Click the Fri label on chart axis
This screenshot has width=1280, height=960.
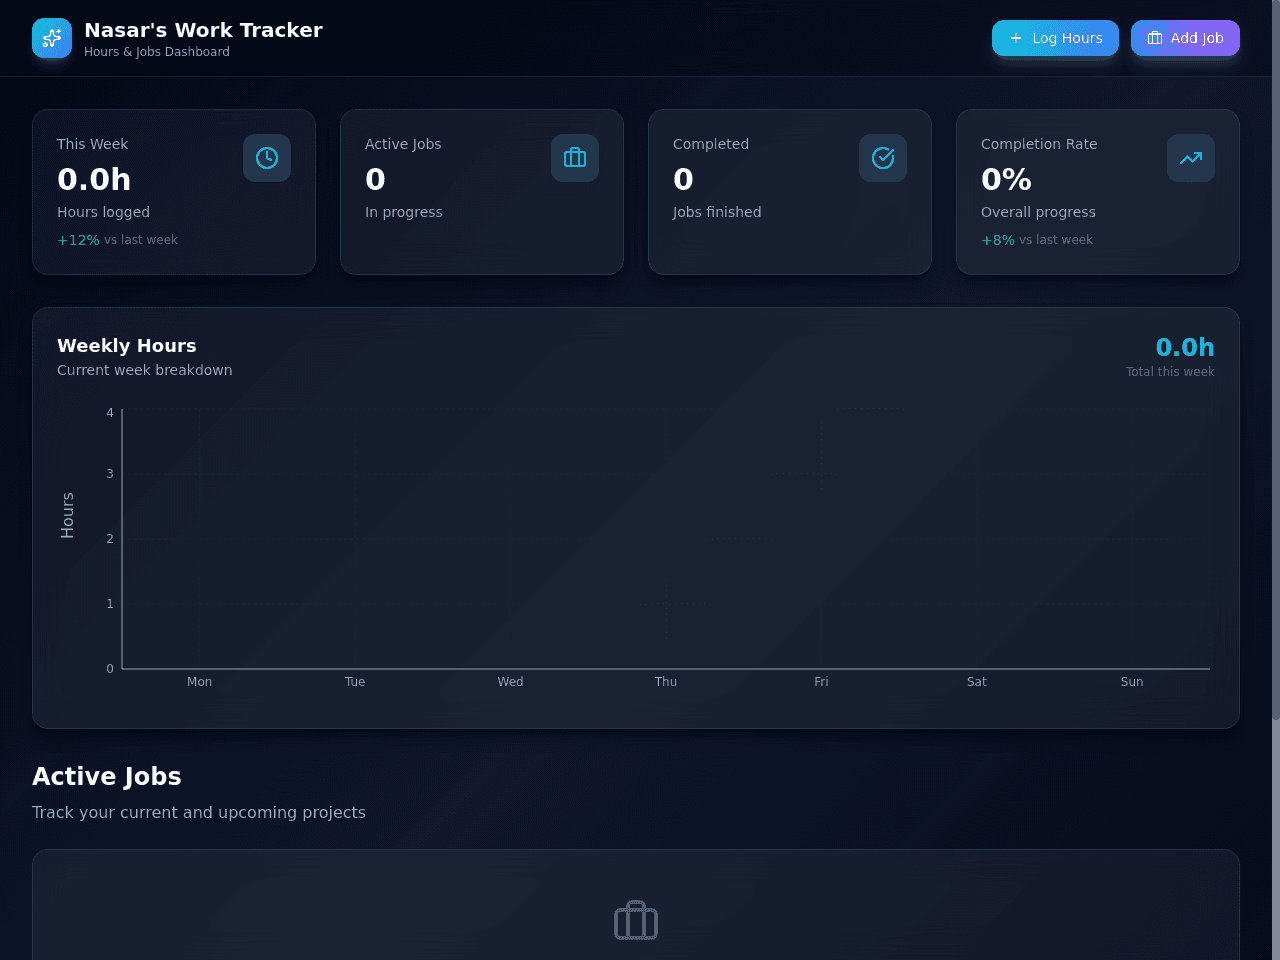pos(821,682)
